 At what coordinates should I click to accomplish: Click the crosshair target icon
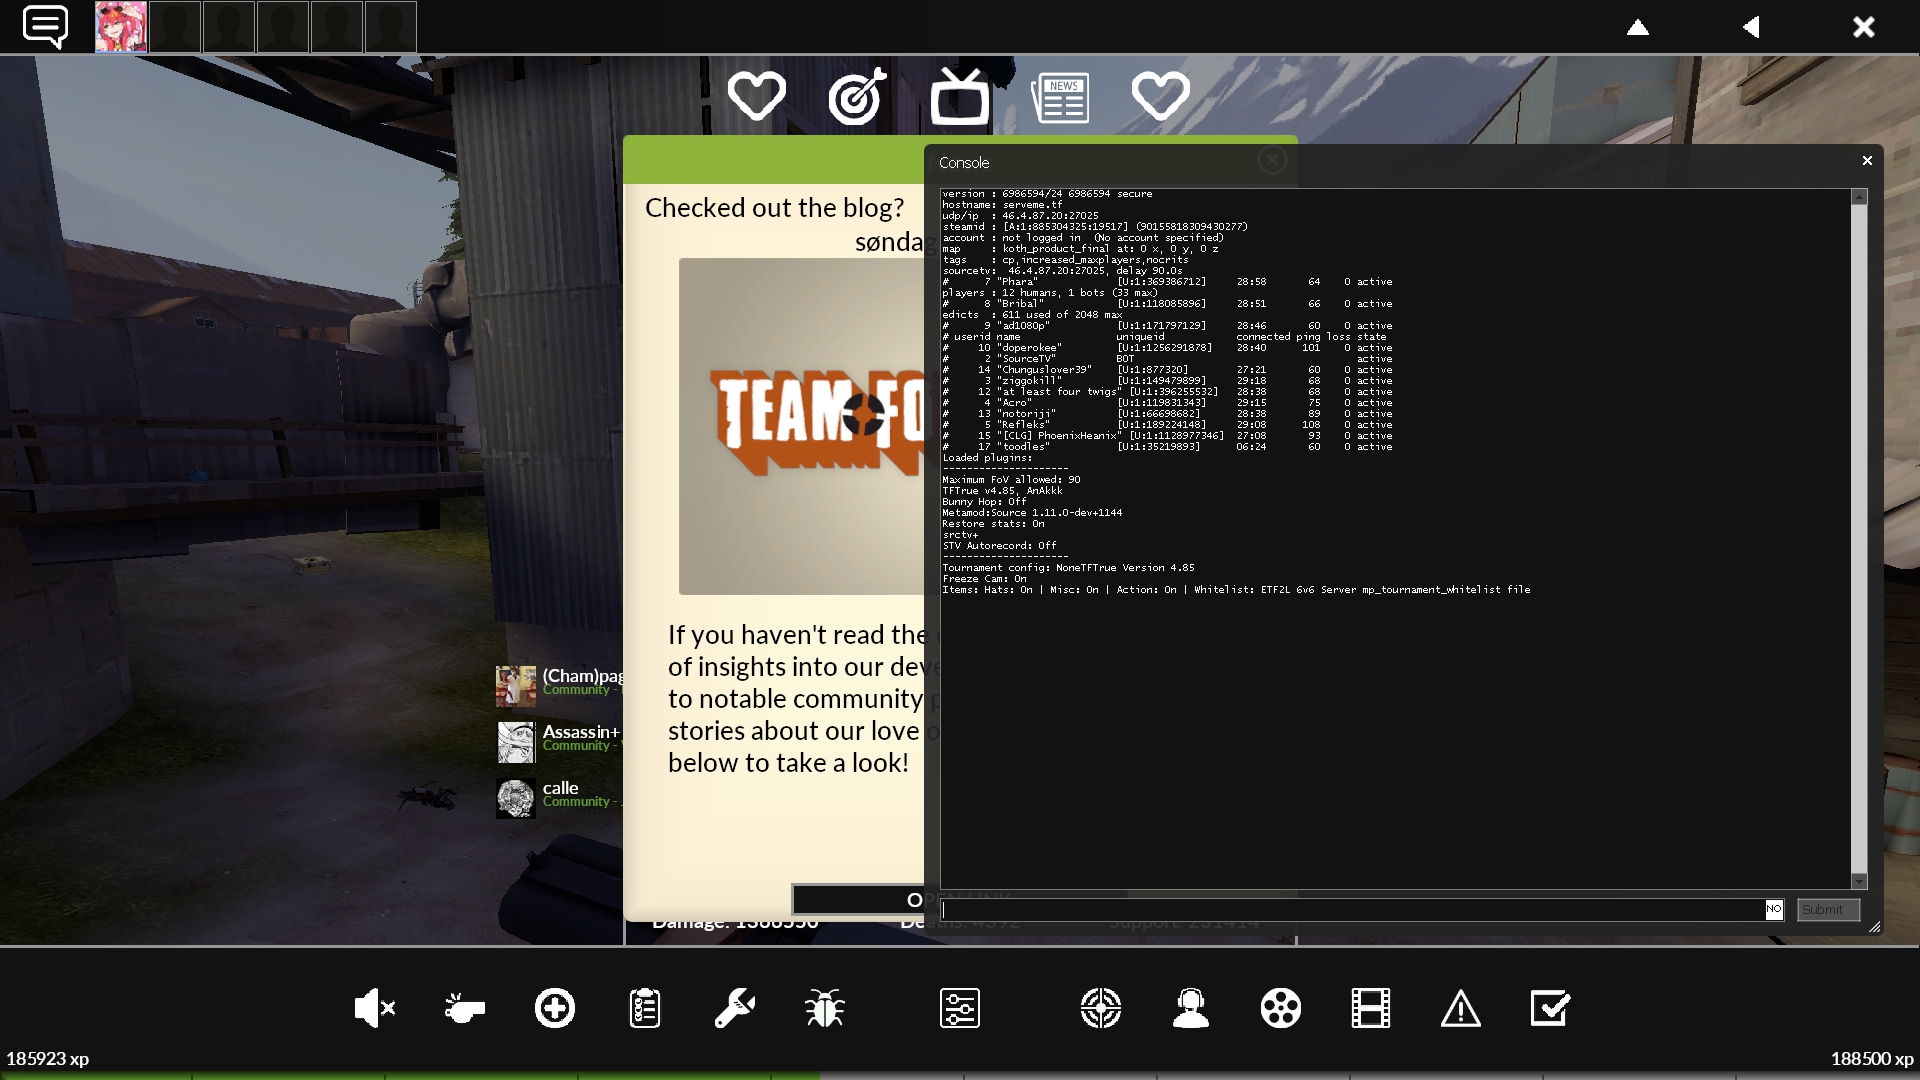click(x=1101, y=1008)
